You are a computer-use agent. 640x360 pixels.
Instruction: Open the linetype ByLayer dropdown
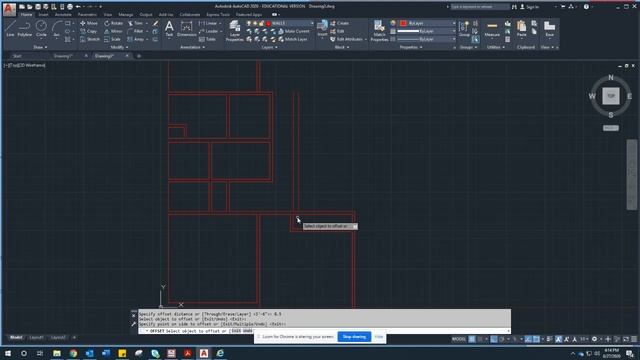427,39
